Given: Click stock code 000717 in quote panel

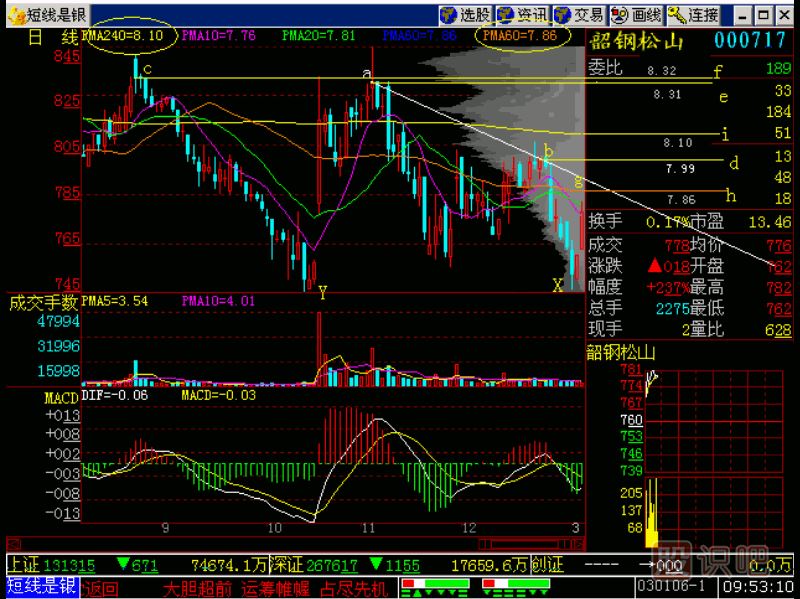Looking at the screenshot, I should pos(753,40).
